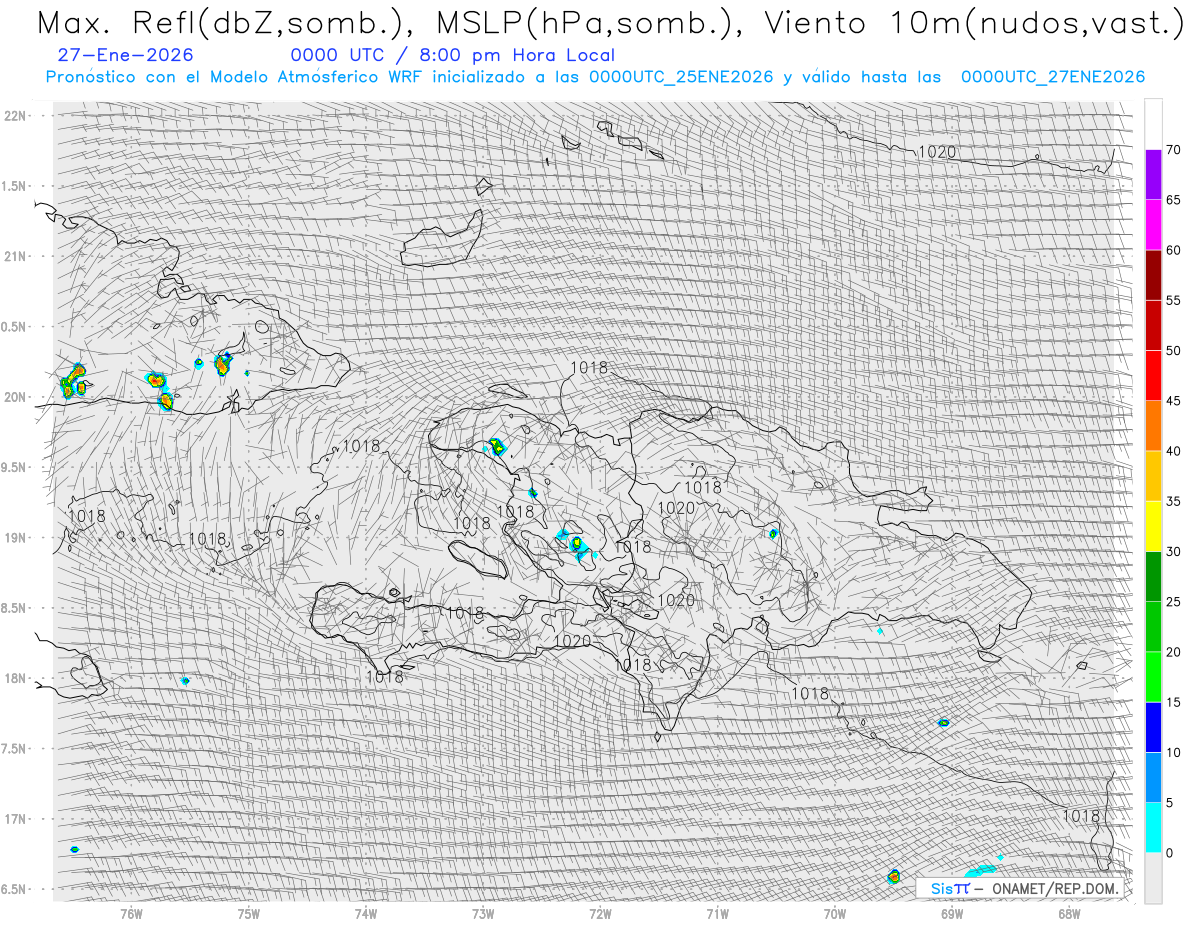Select the dark red 50–55 dBZ band

tap(1153, 325)
